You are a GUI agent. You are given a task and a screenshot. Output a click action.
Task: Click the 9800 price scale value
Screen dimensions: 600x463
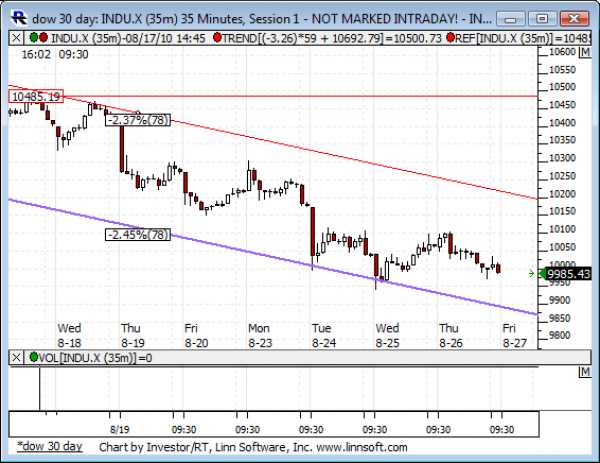pyautogui.click(x=560, y=335)
